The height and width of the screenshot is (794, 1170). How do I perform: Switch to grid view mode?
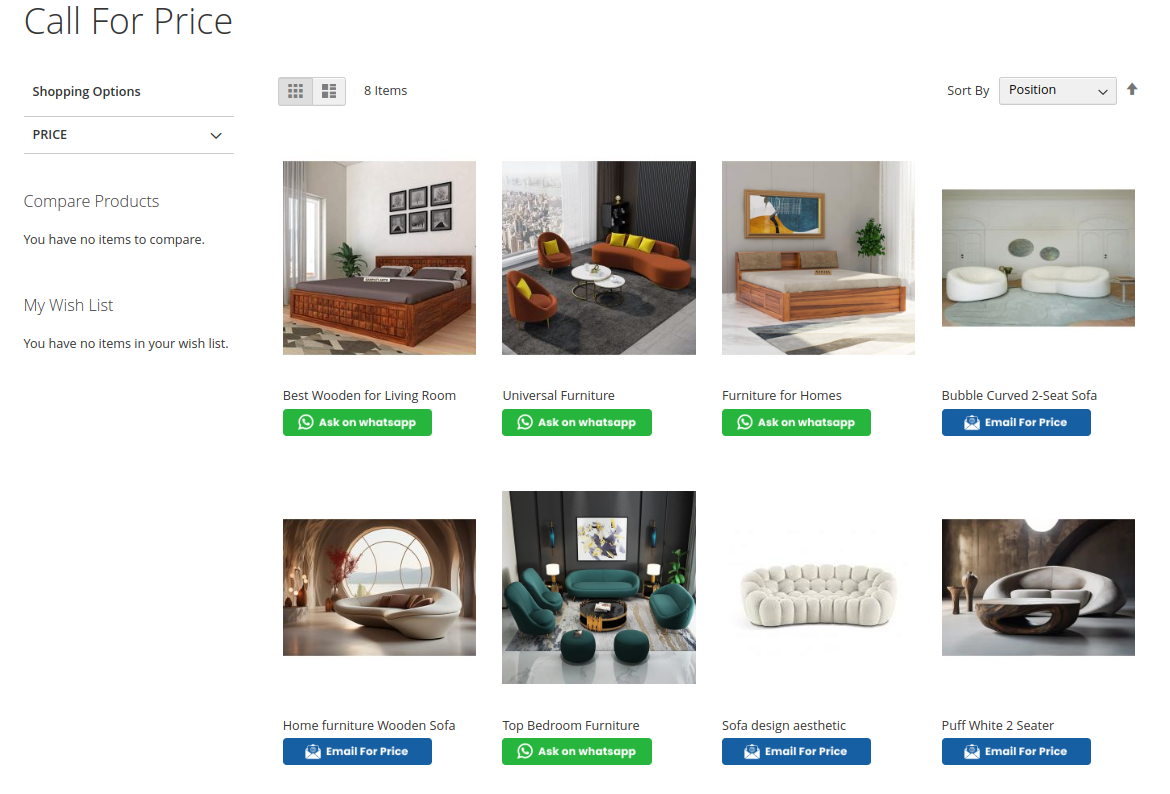pyautogui.click(x=295, y=91)
